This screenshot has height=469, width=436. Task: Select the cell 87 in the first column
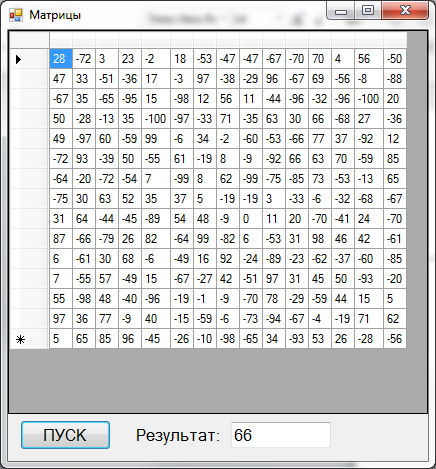point(61,239)
